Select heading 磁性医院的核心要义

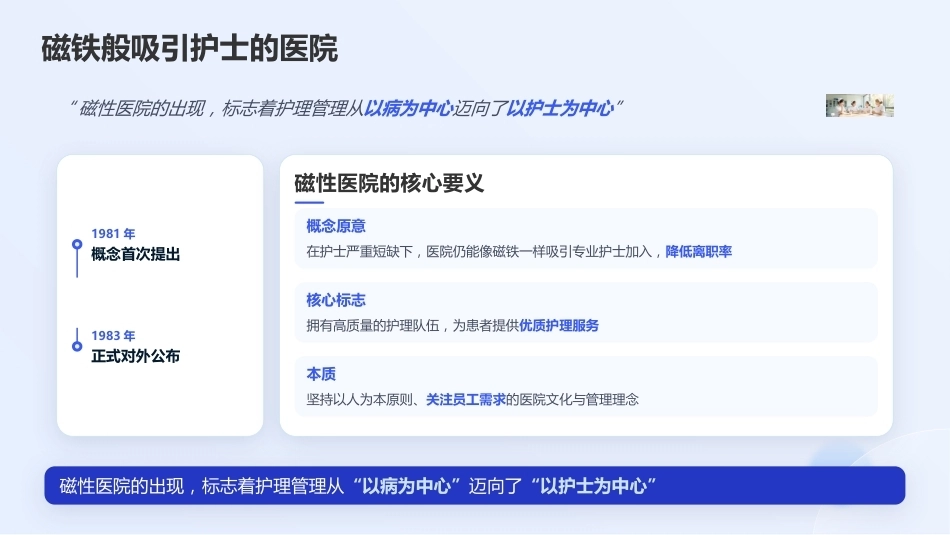pyautogui.click(x=389, y=183)
